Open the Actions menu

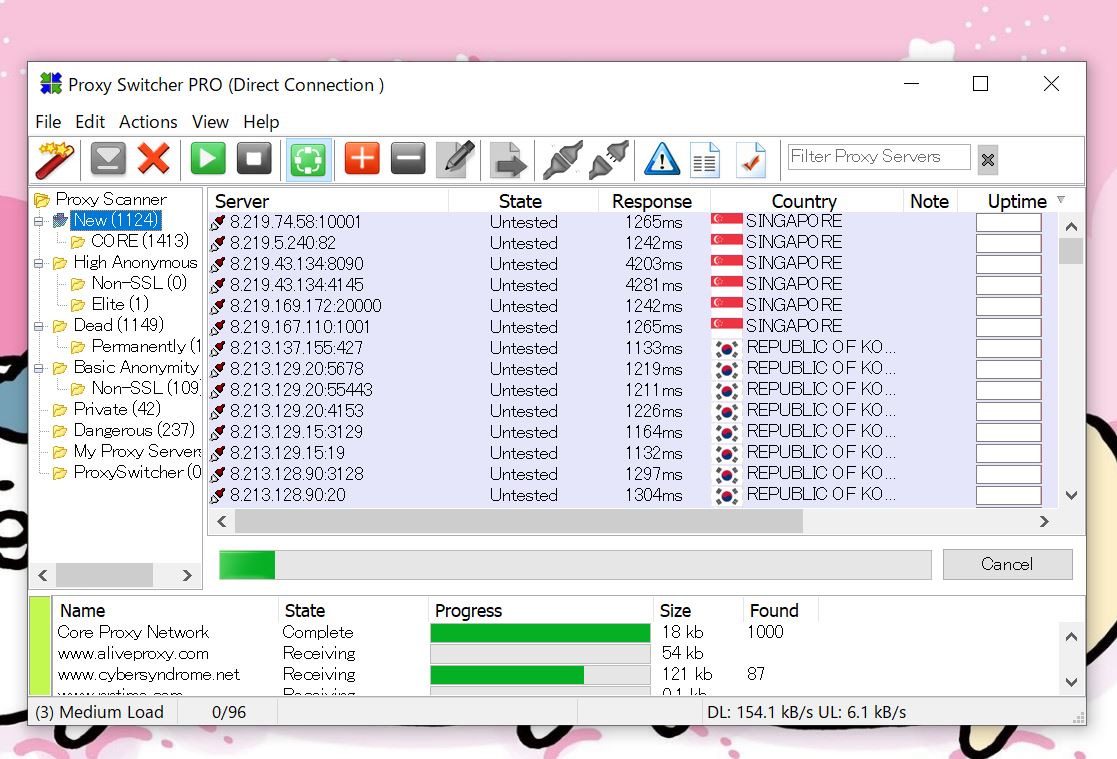tap(148, 122)
